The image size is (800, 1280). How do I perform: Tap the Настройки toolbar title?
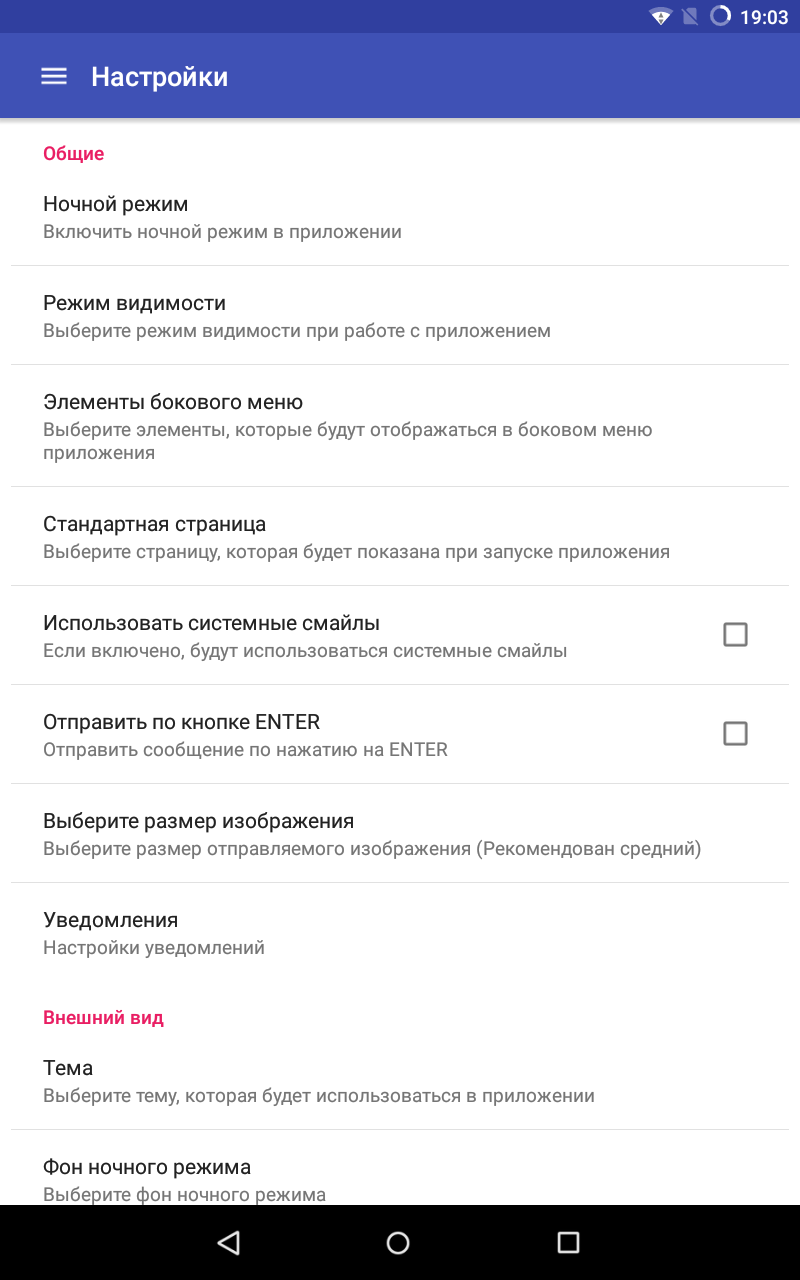(160, 77)
